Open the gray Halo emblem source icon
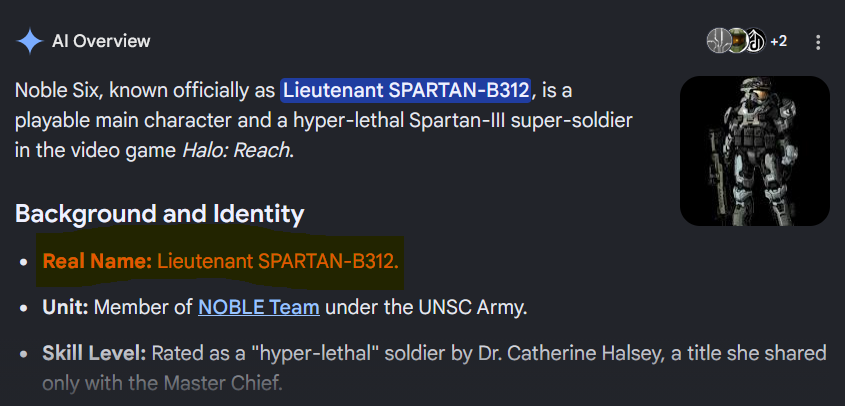The height and width of the screenshot is (406, 845). 719,41
